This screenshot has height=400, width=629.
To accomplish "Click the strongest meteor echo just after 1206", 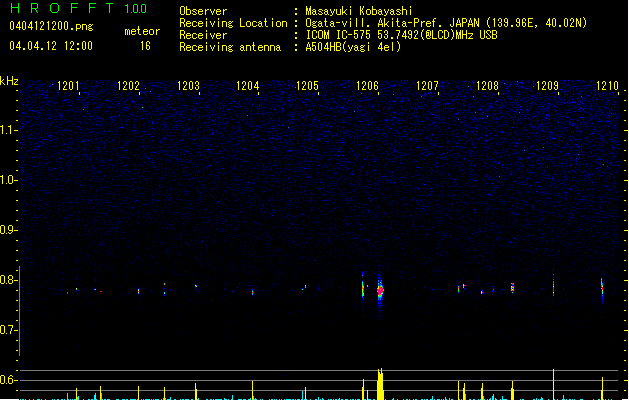I will click(x=380, y=290).
